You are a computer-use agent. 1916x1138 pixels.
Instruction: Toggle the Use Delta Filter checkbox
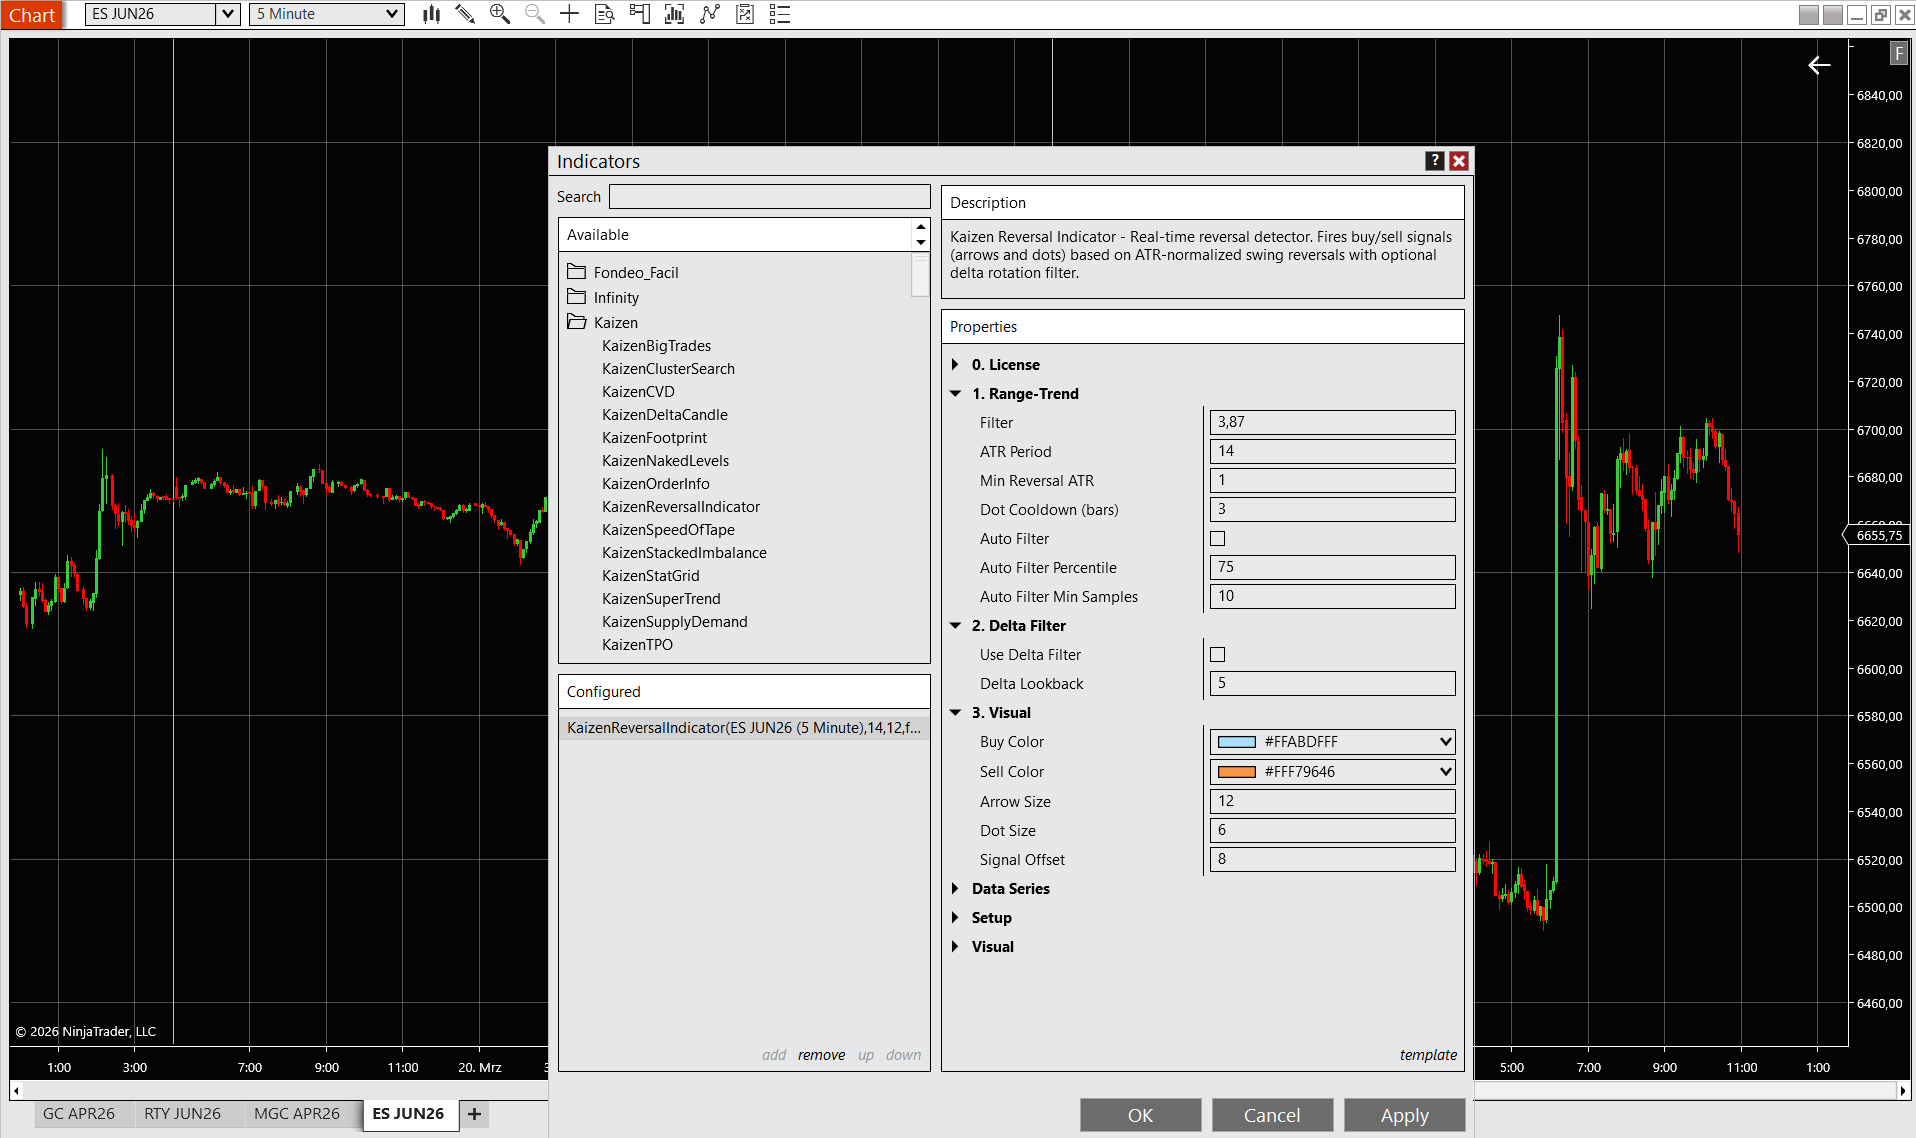(x=1217, y=655)
